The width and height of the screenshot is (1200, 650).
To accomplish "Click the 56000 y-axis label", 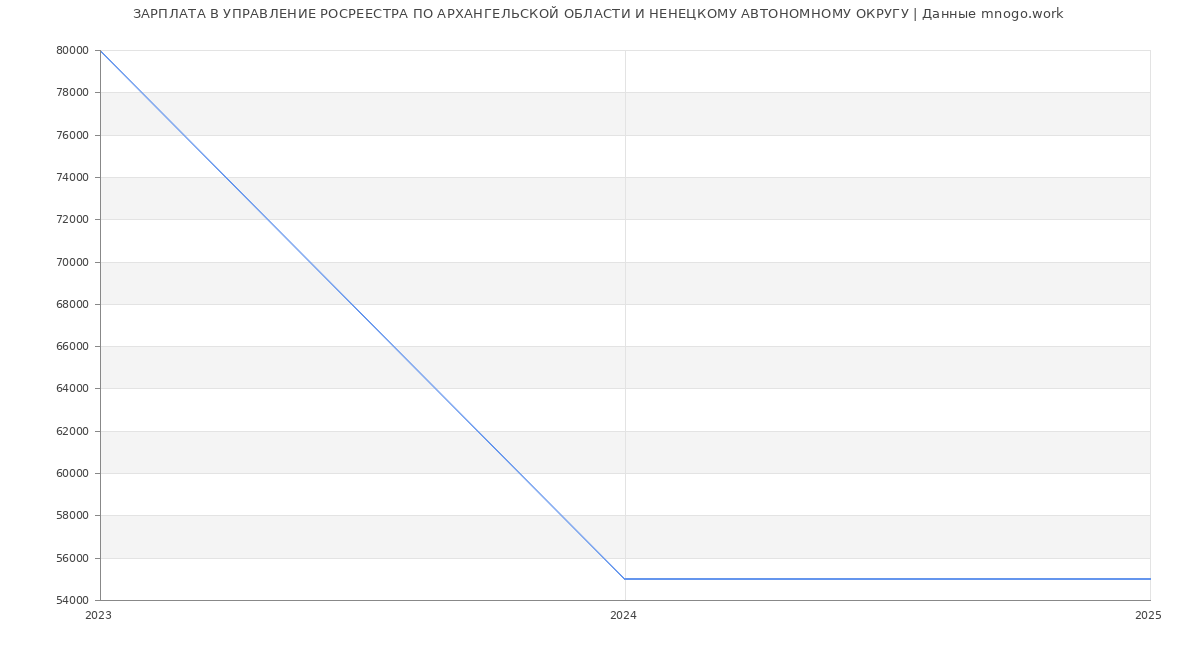I will 73,558.
